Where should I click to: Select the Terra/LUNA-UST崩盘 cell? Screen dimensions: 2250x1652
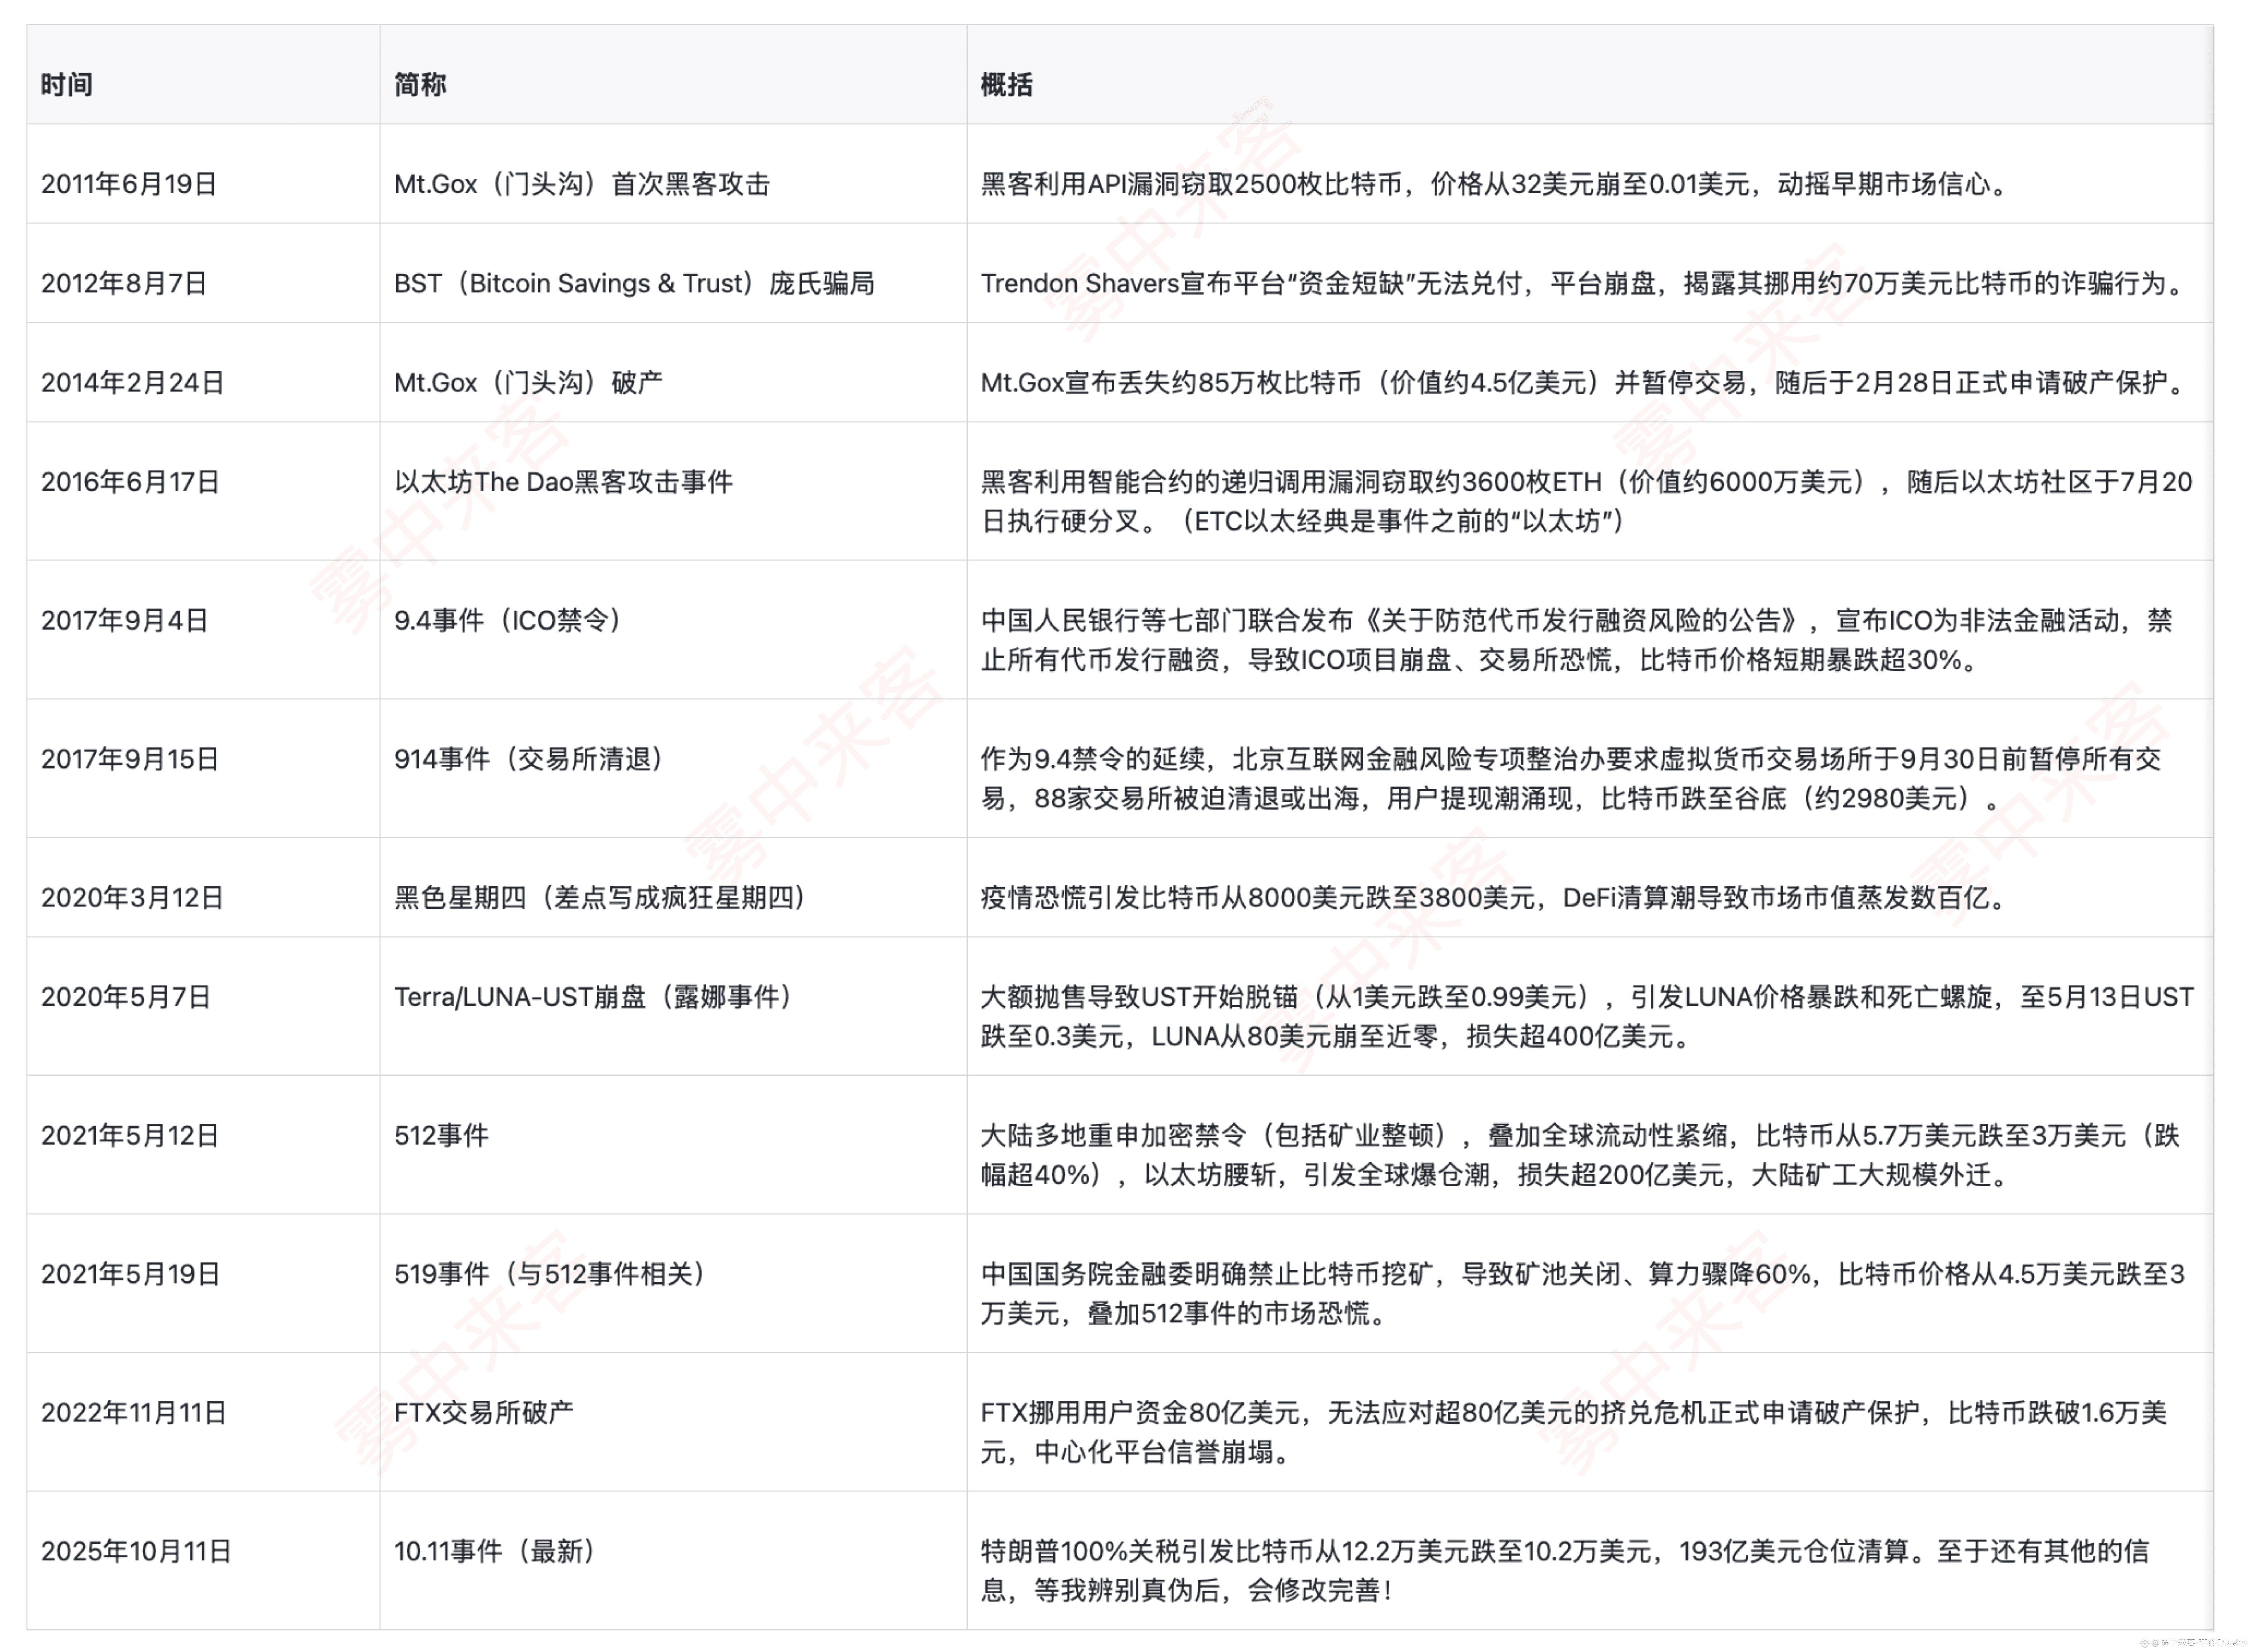593,997
